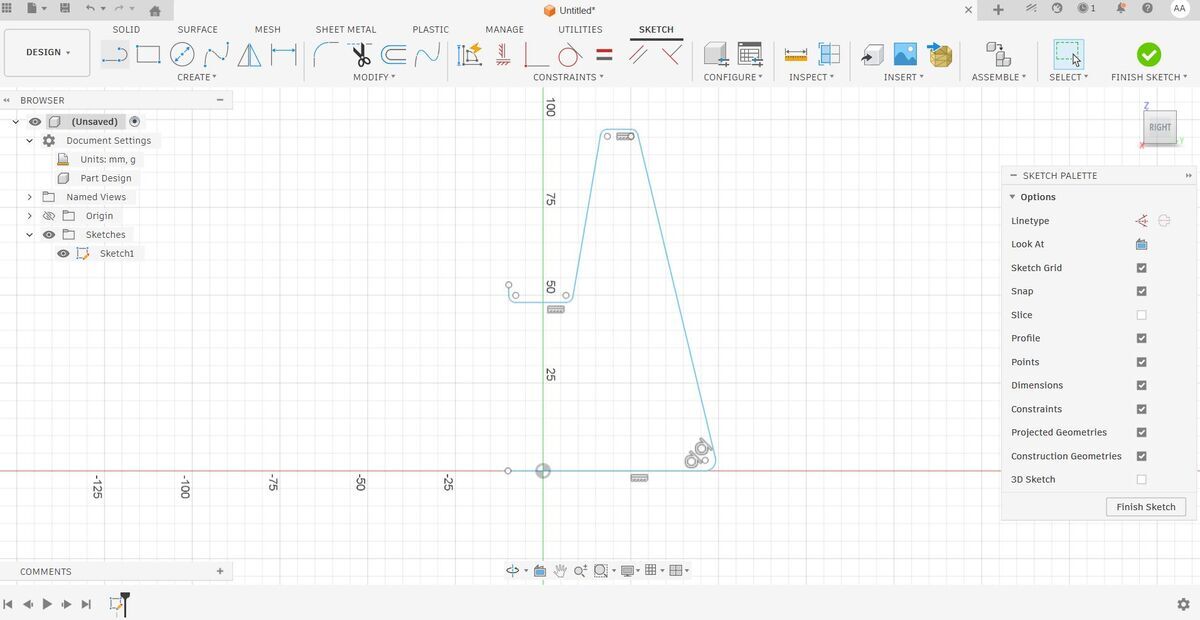This screenshot has height=620, width=1200.
Task: Toggle the Points checkbox
Action: (x=1141, y=362)
